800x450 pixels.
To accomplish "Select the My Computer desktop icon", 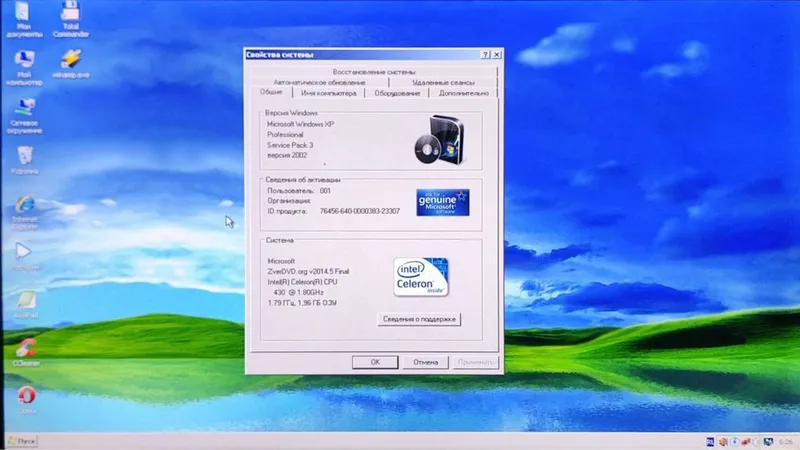I will [24, 68].
